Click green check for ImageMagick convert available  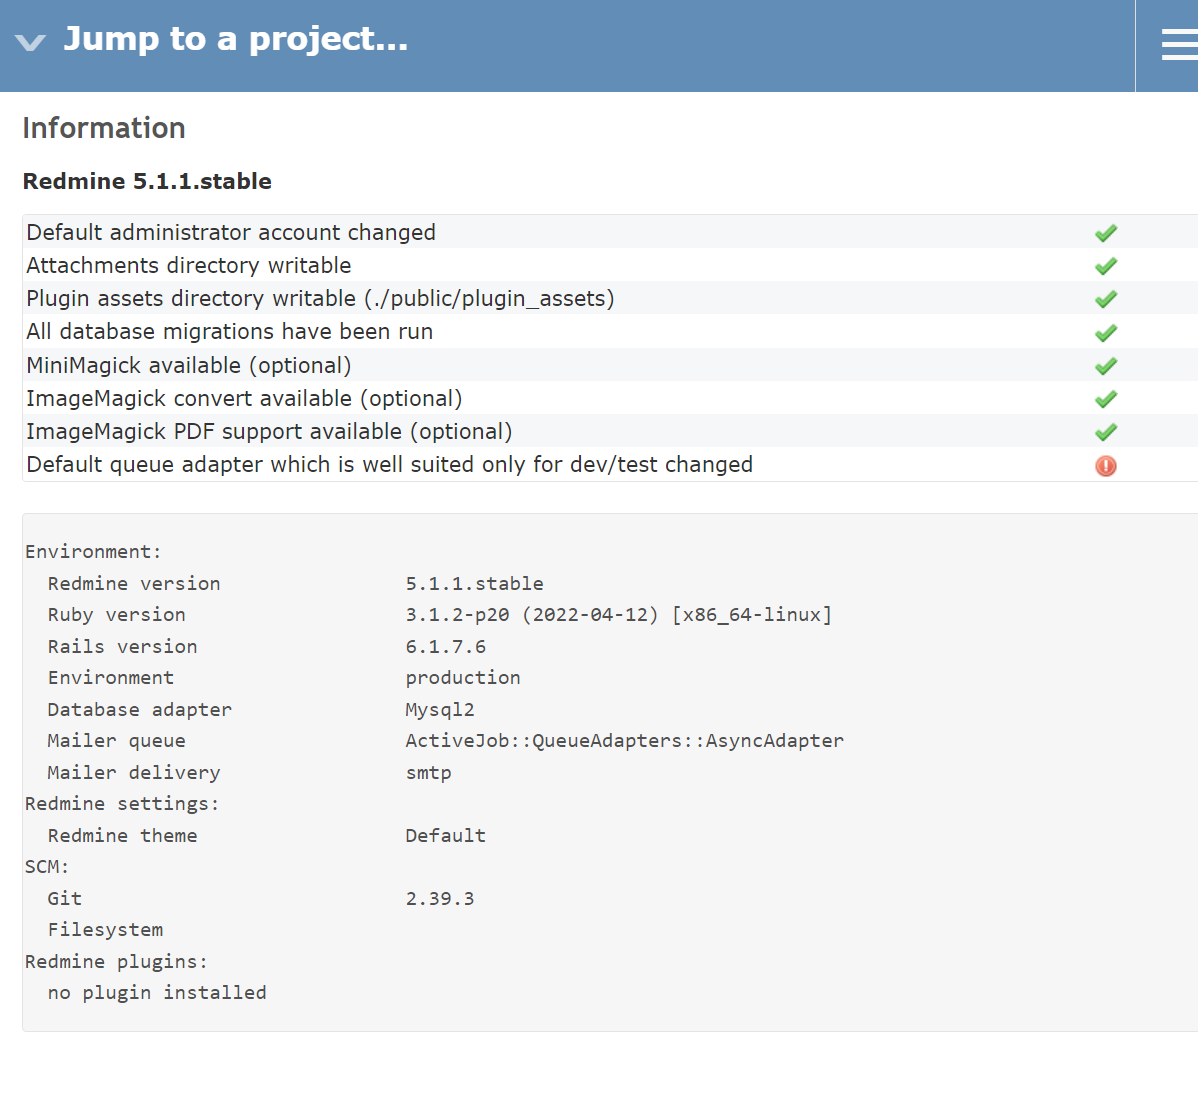[1106, 399]
